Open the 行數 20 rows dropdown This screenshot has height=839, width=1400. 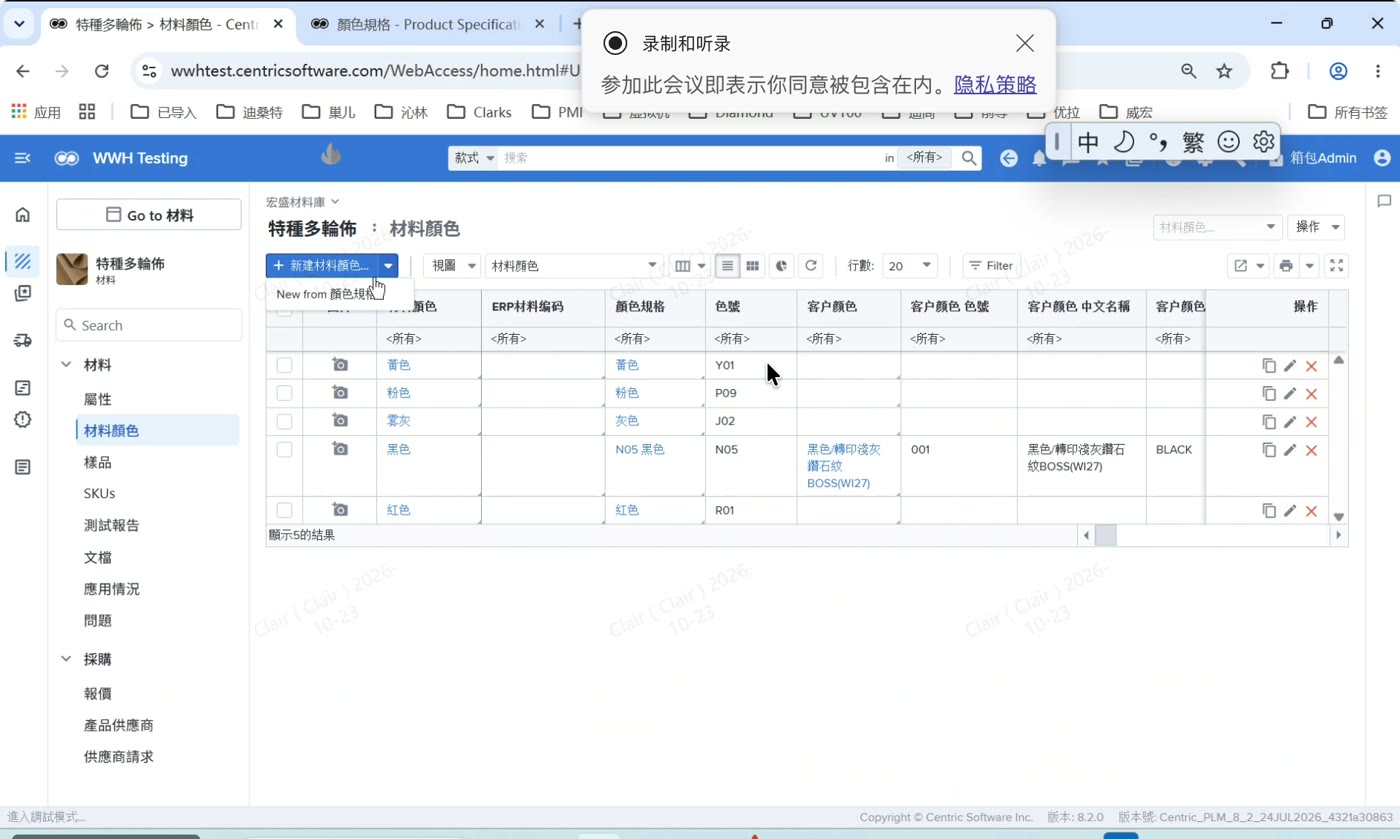[x=910, y=266]
